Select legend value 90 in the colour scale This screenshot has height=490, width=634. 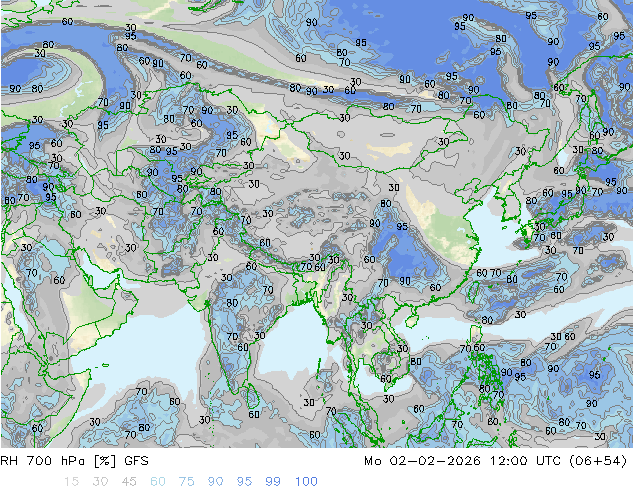(215, 482)
